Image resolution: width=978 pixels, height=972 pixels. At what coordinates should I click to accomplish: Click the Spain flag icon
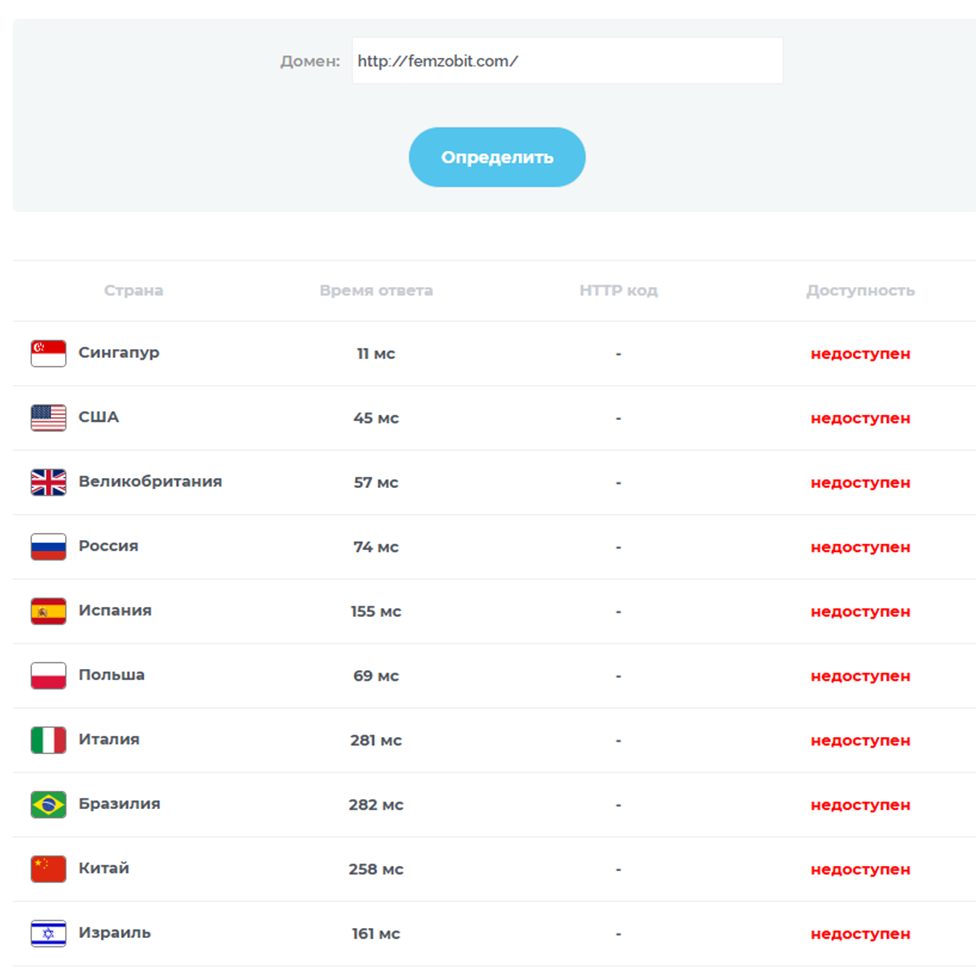point(48,611)
